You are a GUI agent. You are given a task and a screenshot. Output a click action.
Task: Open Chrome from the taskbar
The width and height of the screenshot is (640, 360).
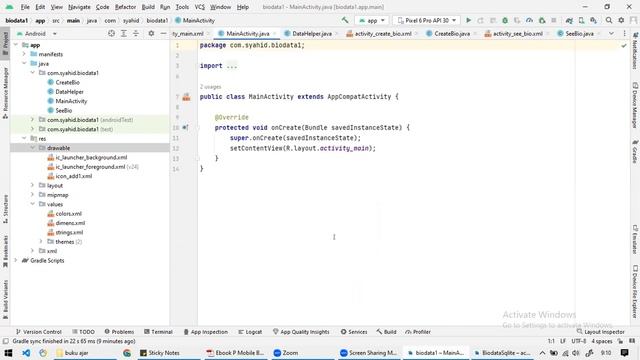127,353
